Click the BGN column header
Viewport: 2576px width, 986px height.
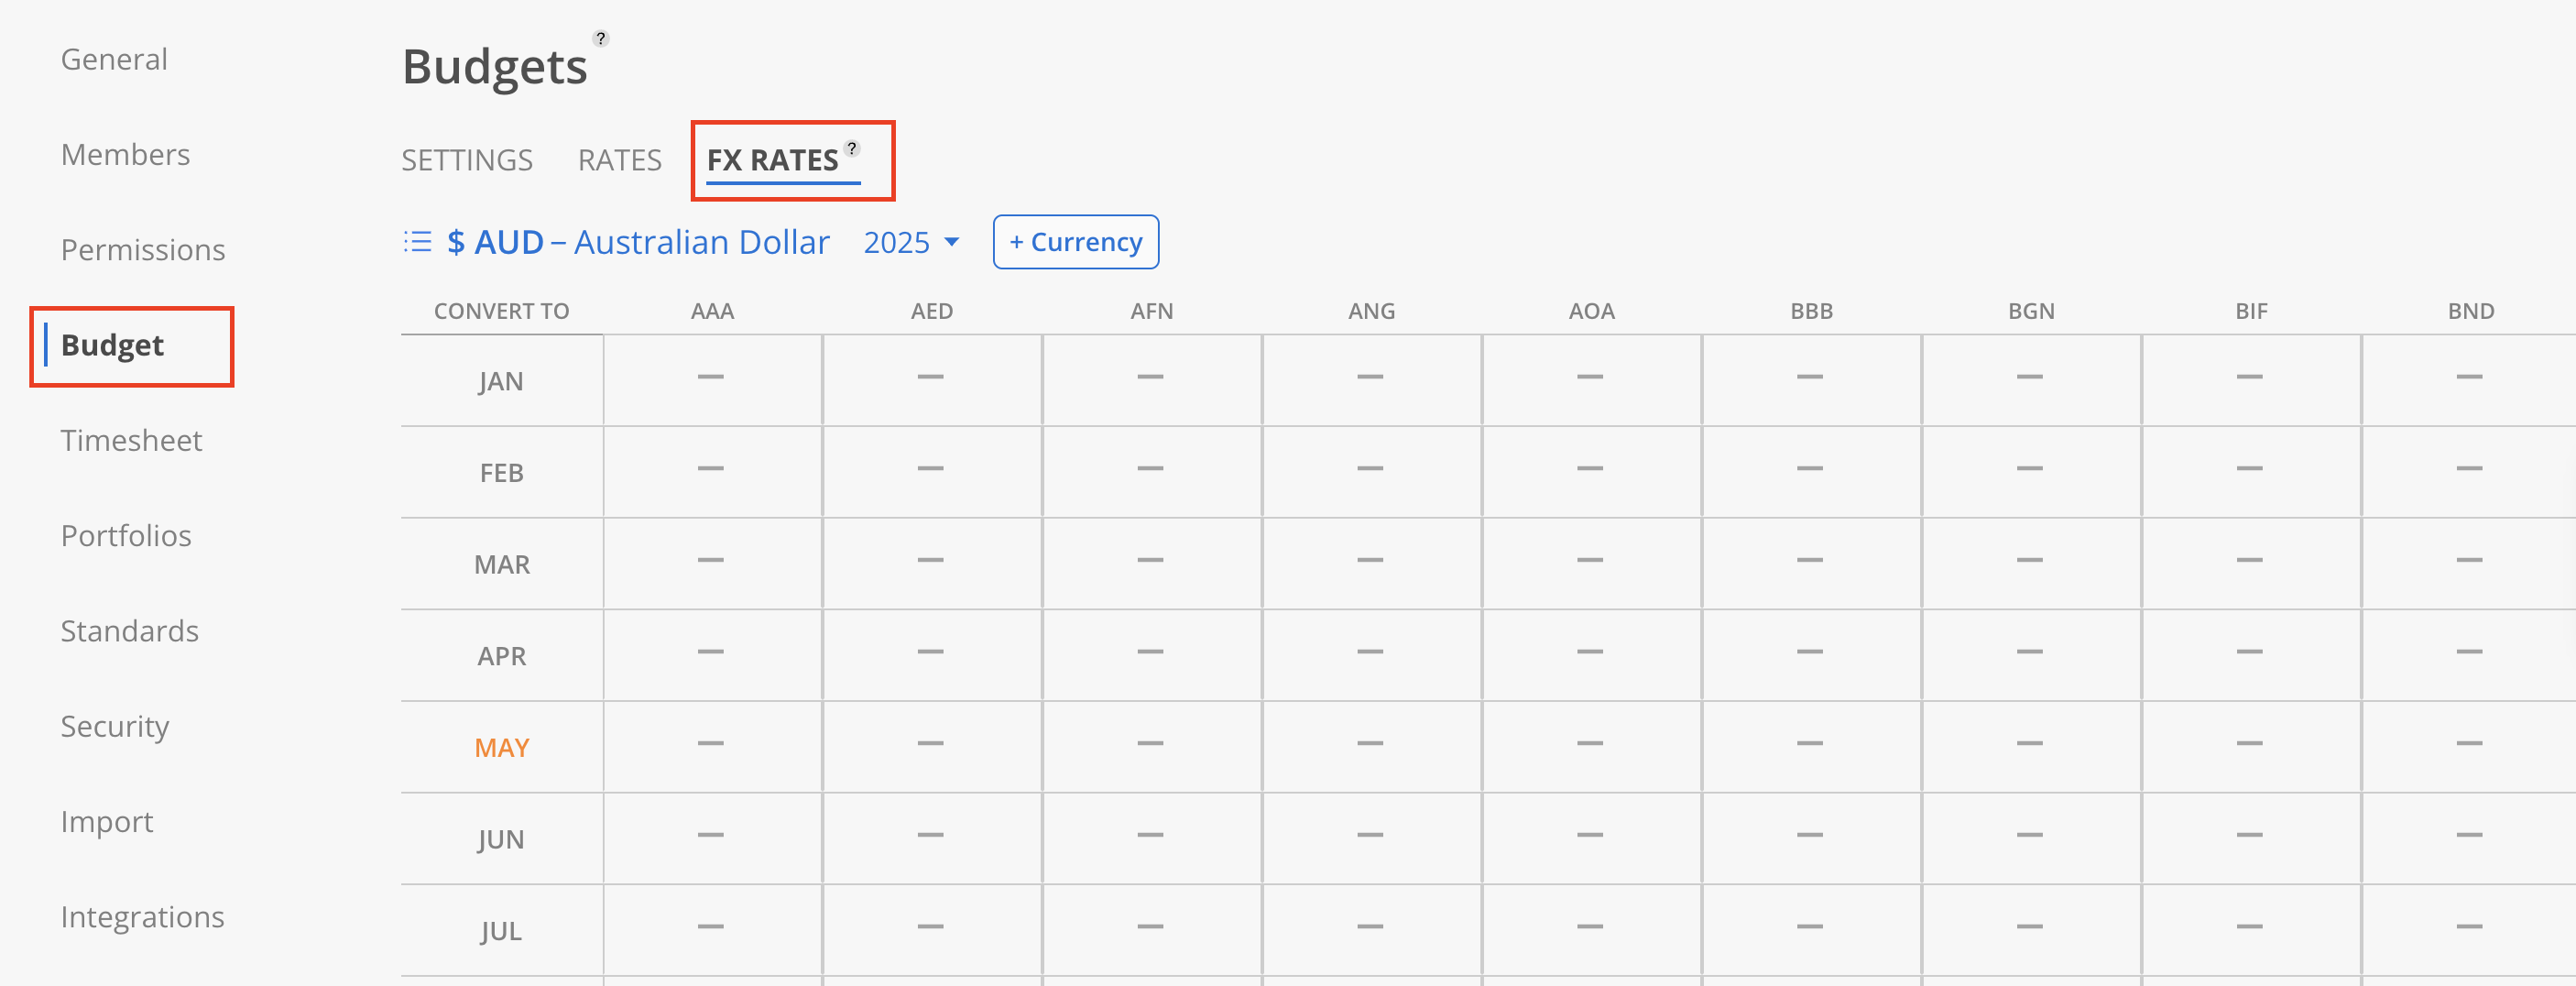pyautogui.click(x=2031, y=311)
